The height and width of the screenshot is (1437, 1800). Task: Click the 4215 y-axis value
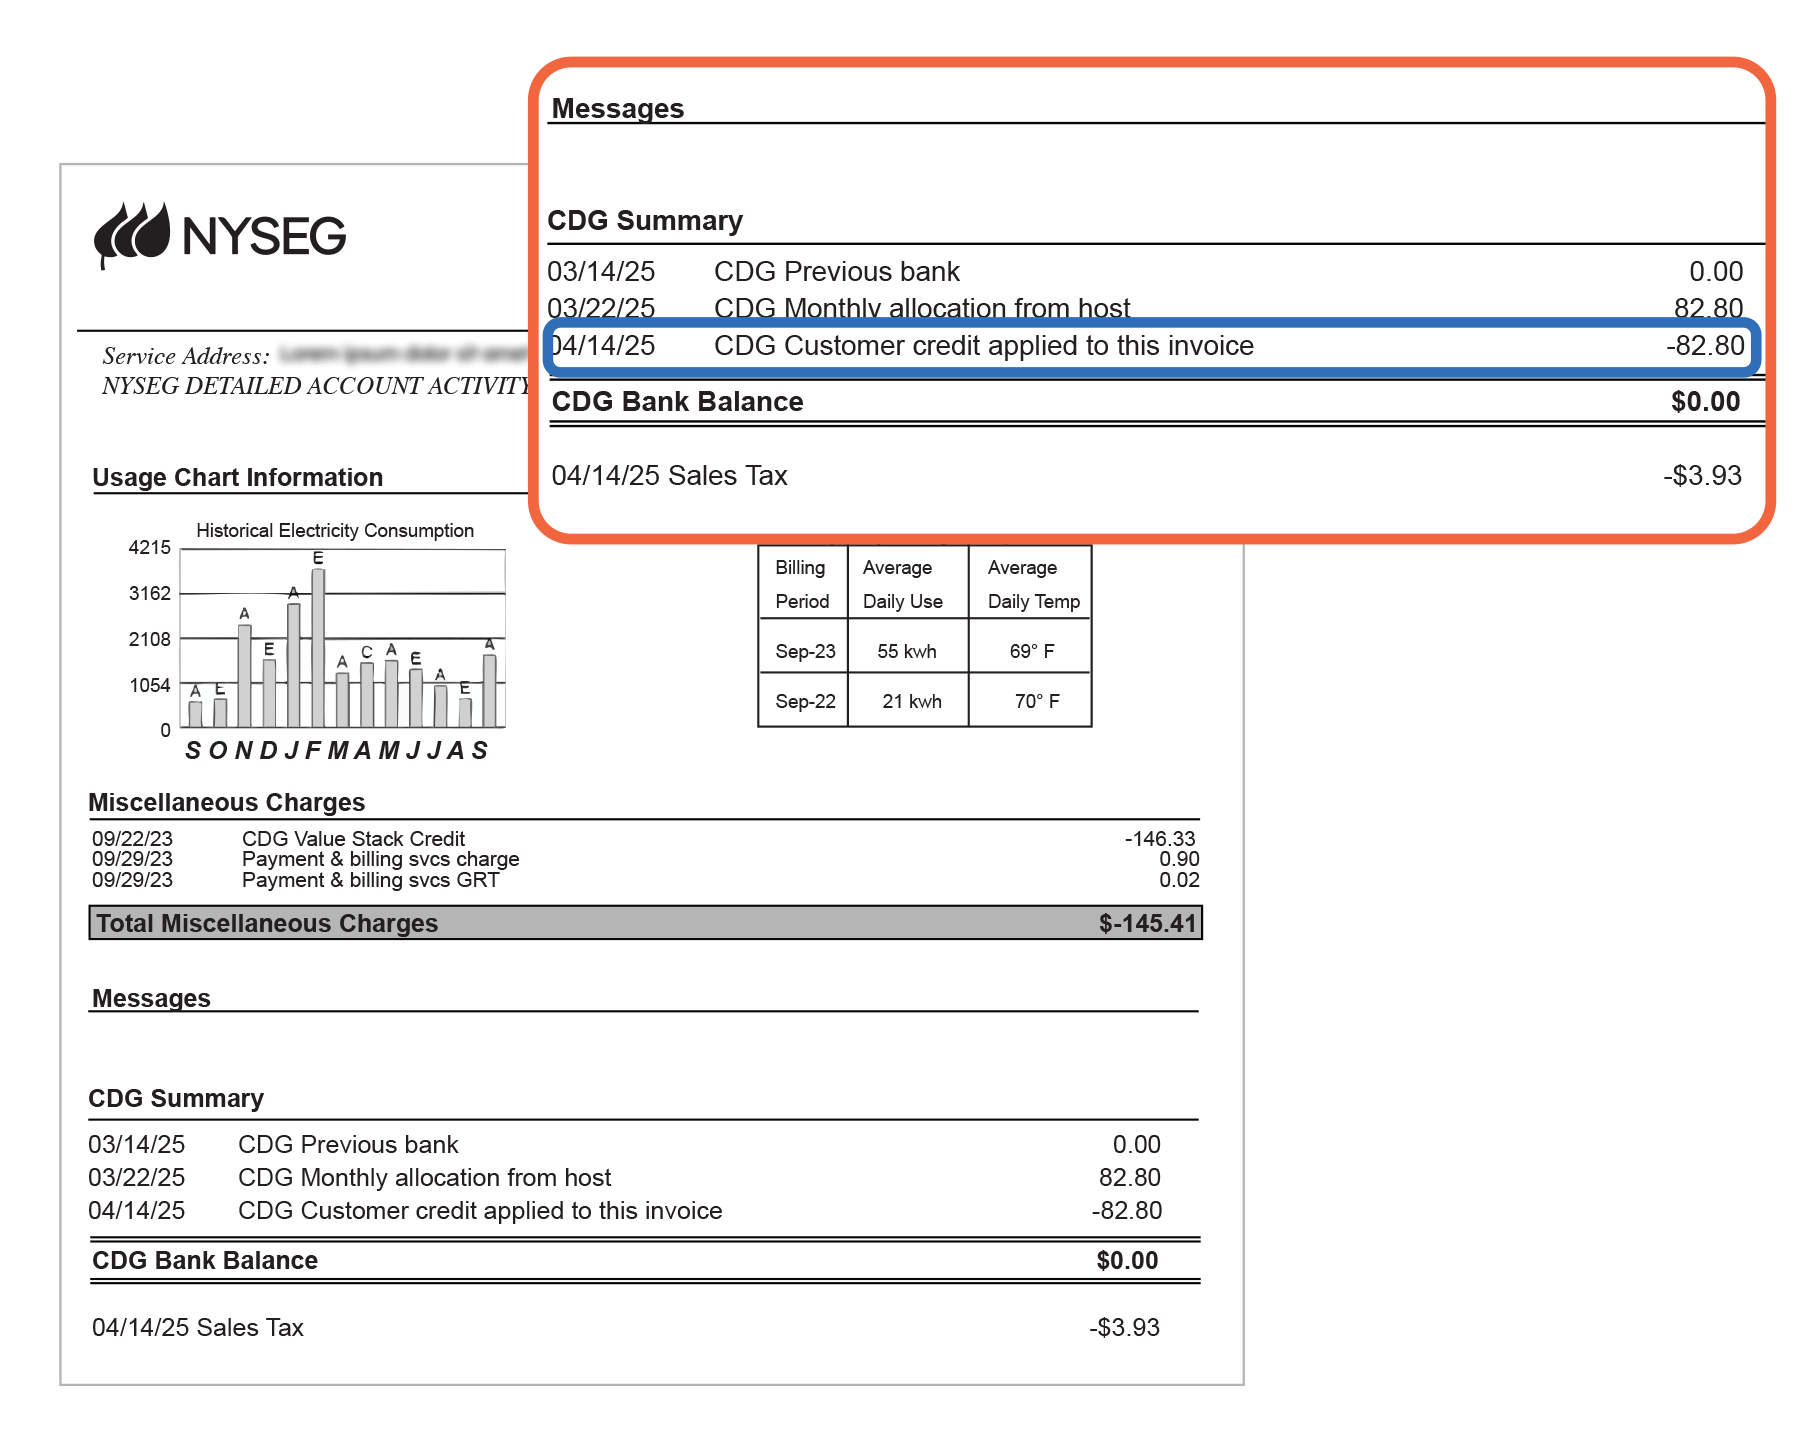tap(150, 547)
